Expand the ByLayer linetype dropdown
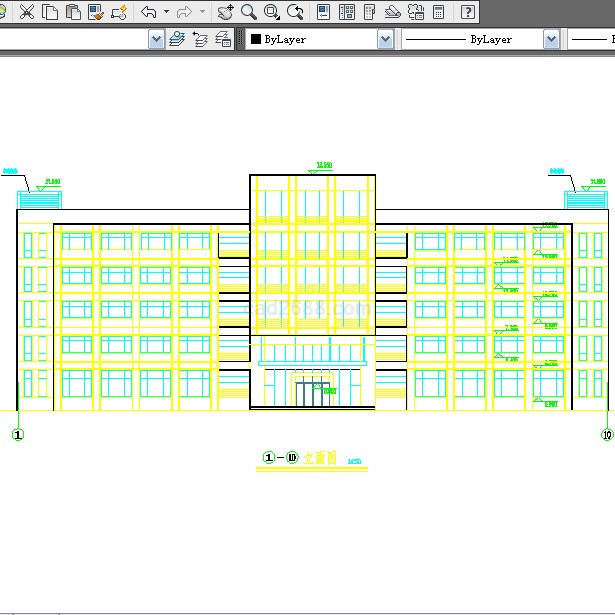Screen dimensions: 615x615 (551, 39)
